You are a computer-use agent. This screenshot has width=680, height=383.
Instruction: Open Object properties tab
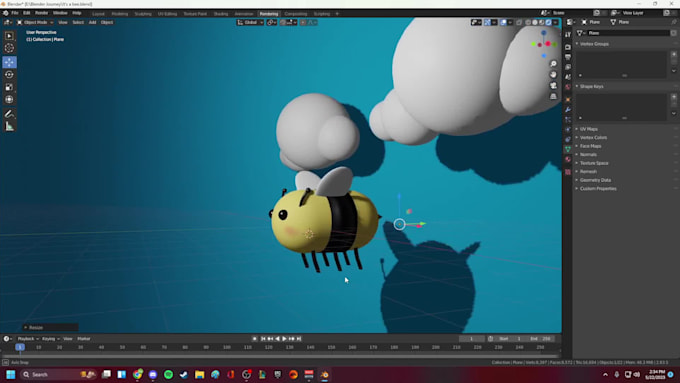(x=568, y=99)
